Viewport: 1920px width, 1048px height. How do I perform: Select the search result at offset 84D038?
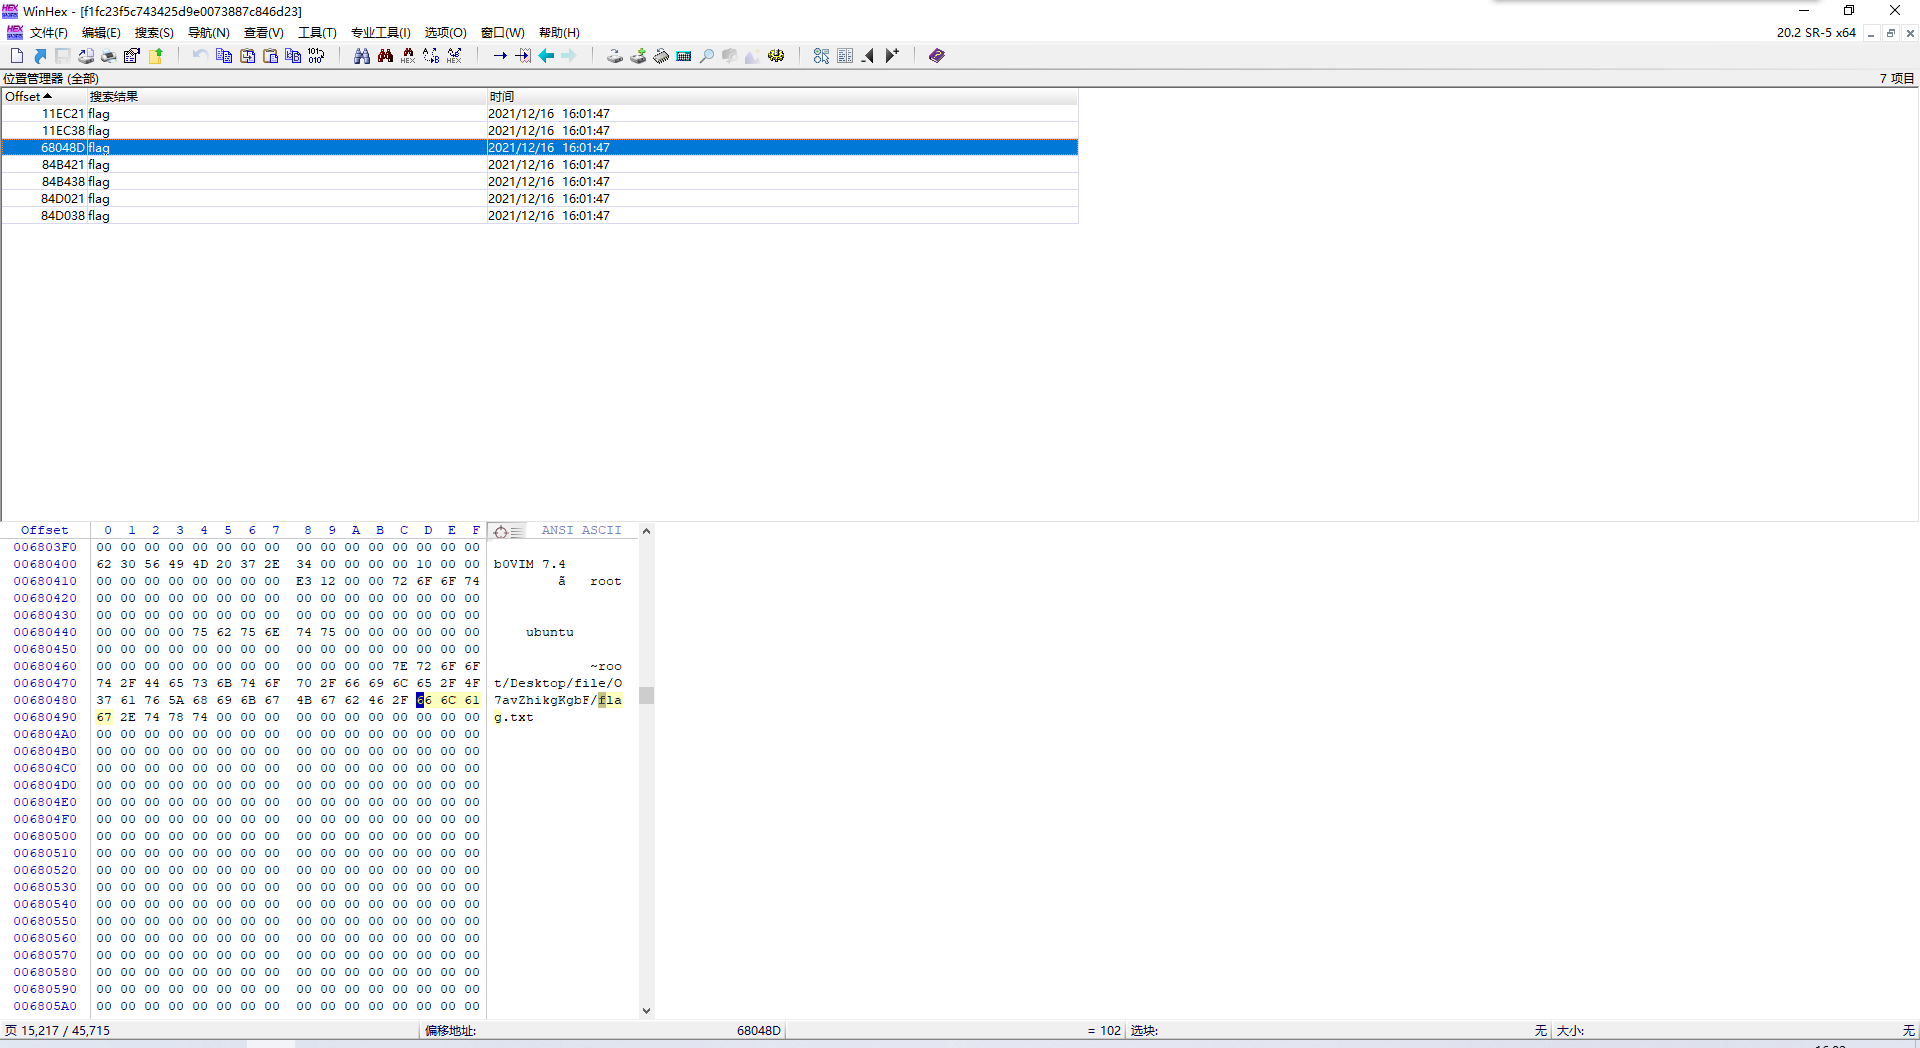(540, 216)
